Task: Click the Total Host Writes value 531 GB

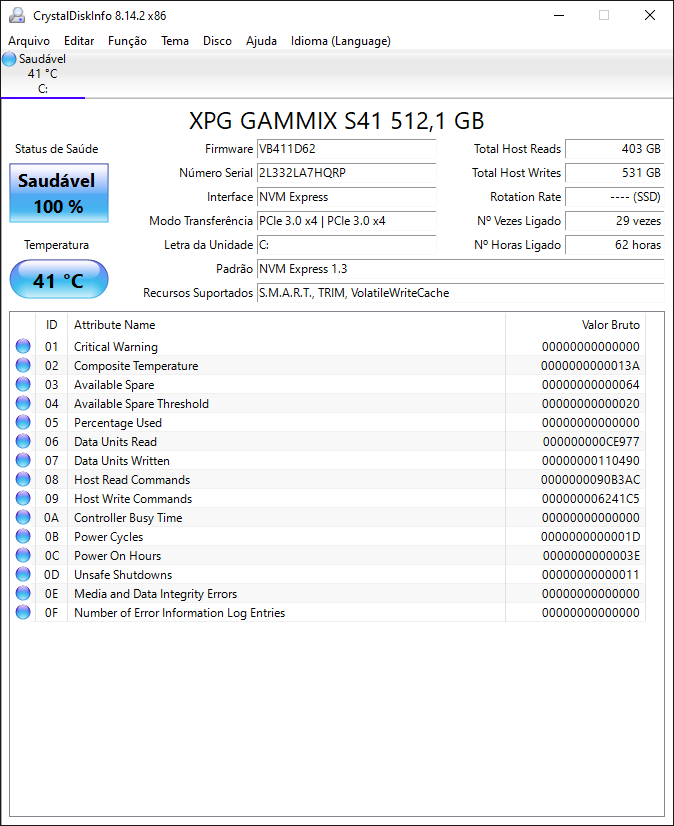Action: click(614, 173)
